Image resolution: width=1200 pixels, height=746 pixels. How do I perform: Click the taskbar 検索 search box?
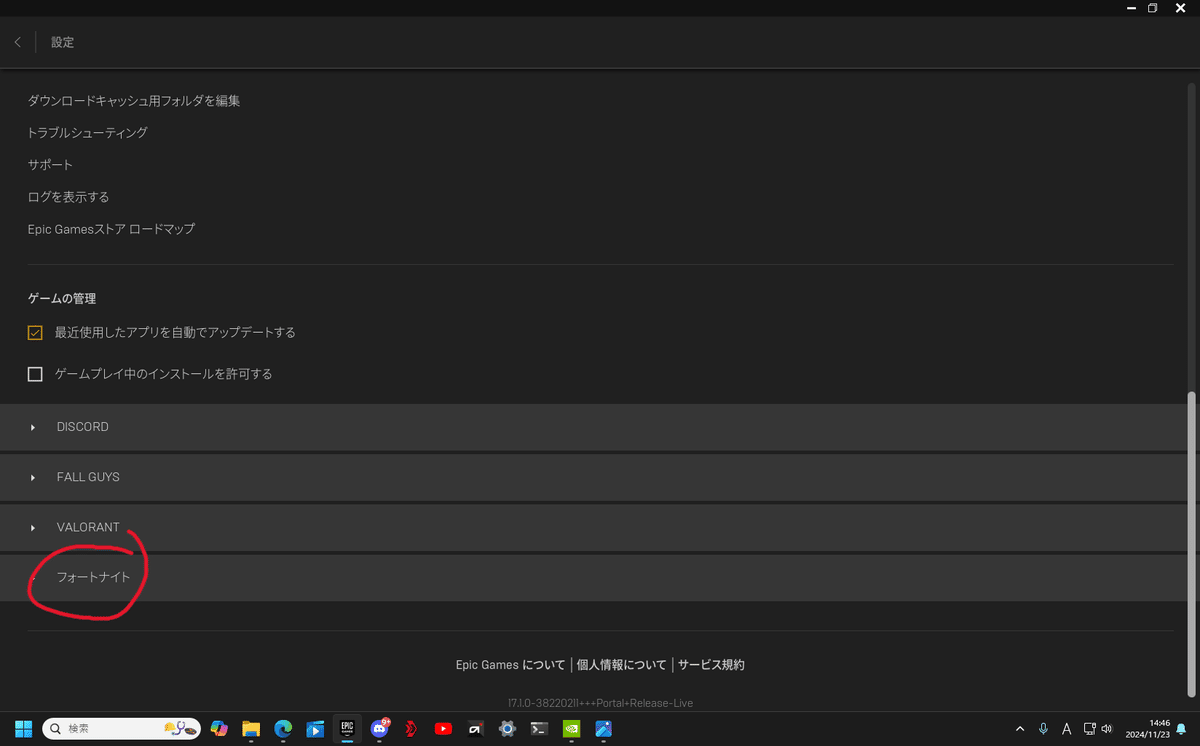(x=121, y=729)
